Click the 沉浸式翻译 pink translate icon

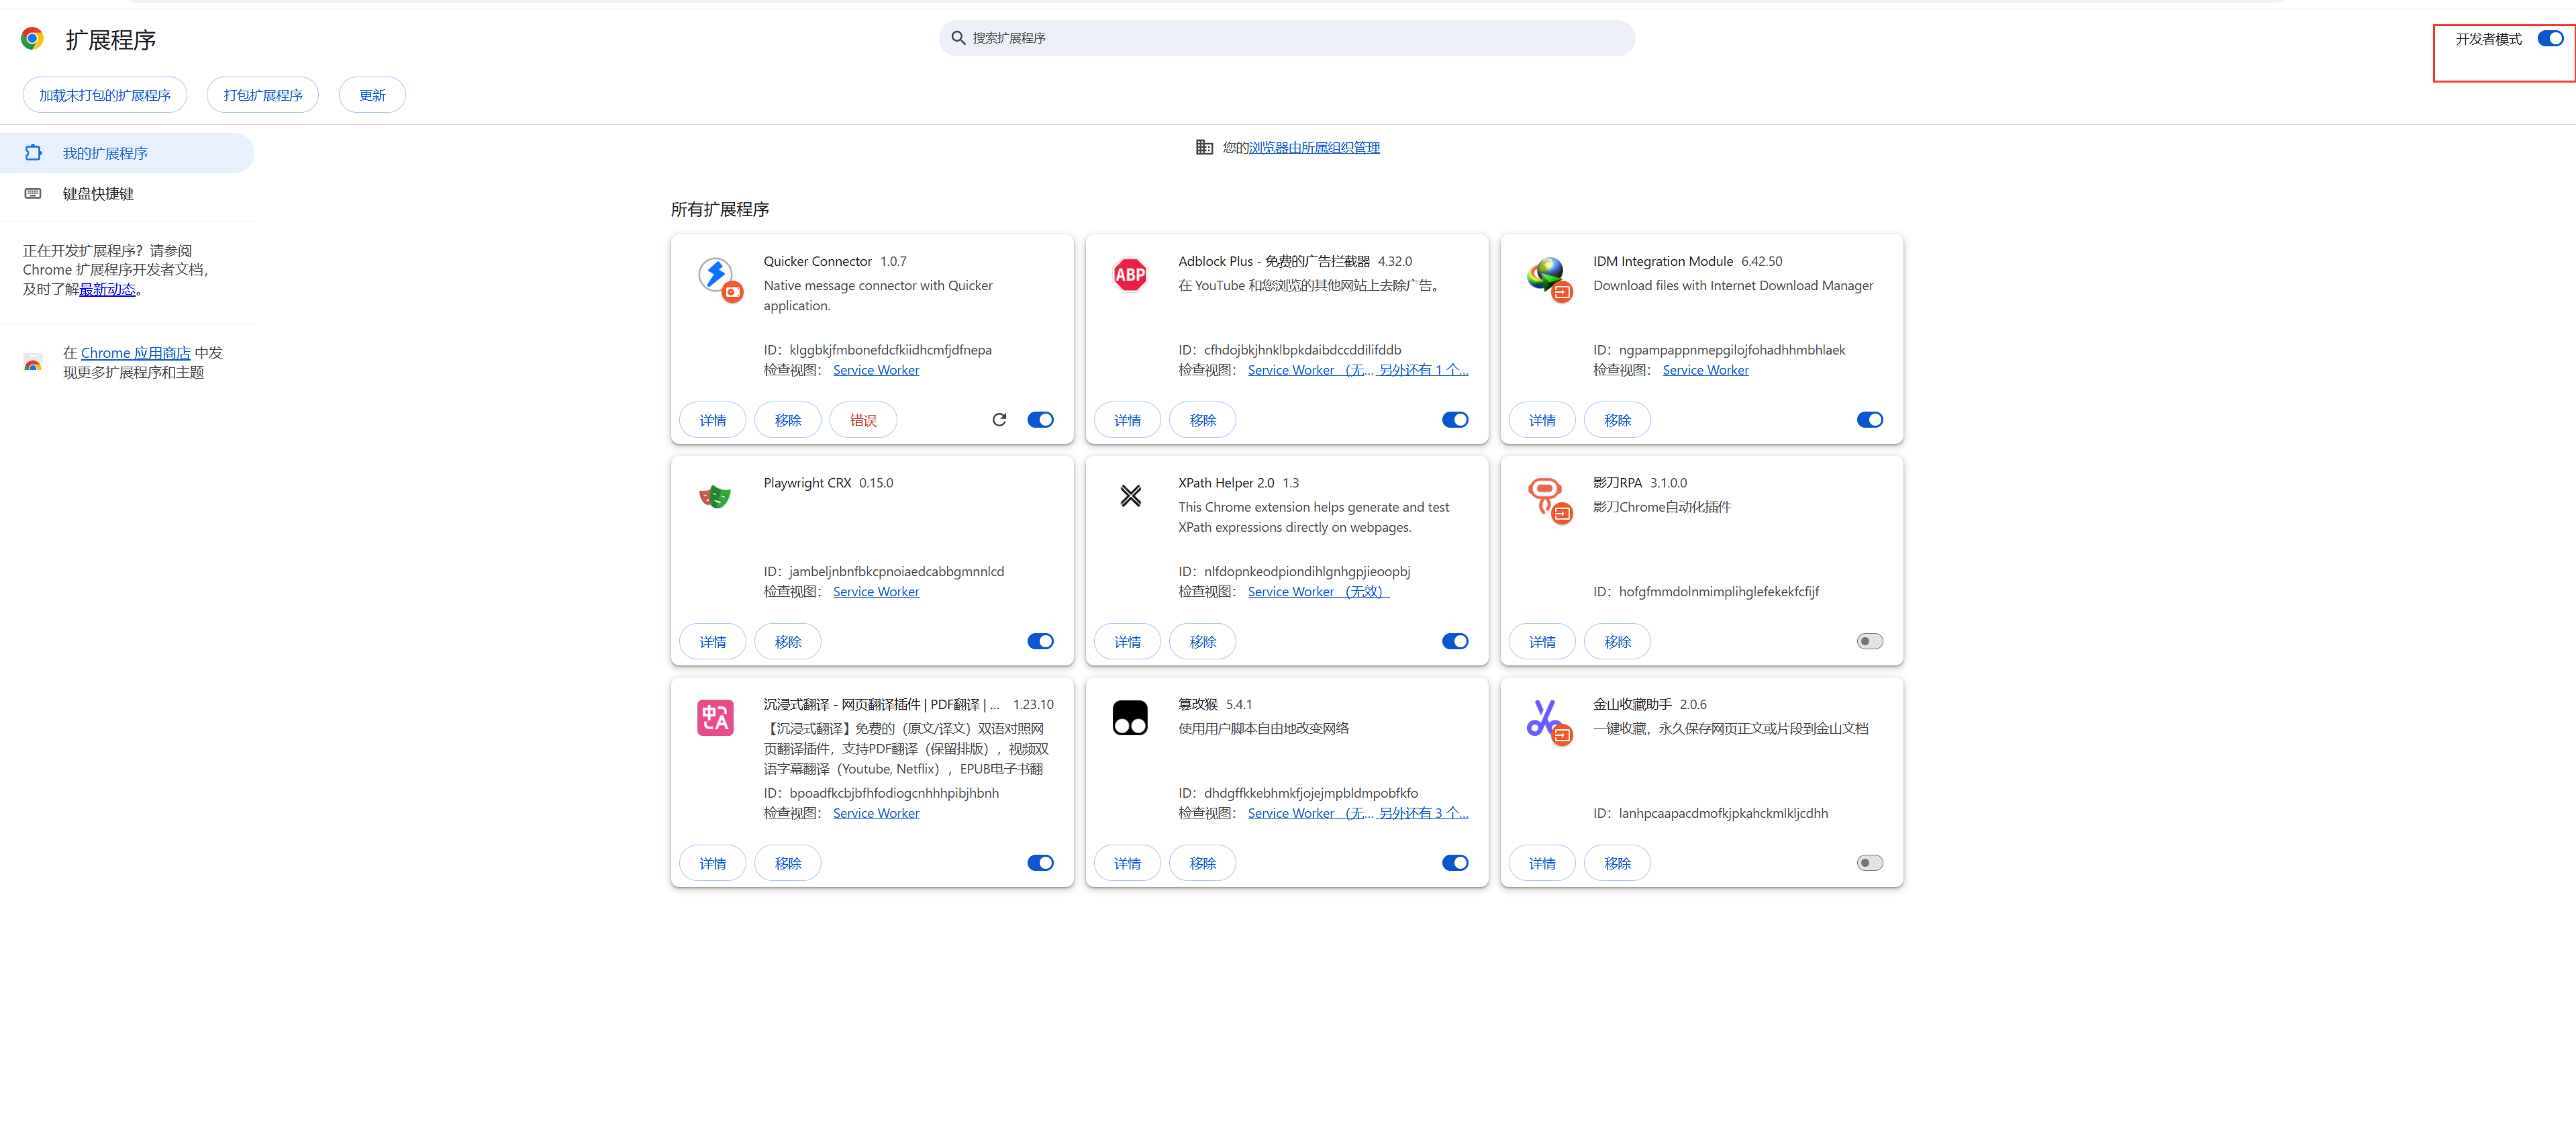(x=715, y=717)
